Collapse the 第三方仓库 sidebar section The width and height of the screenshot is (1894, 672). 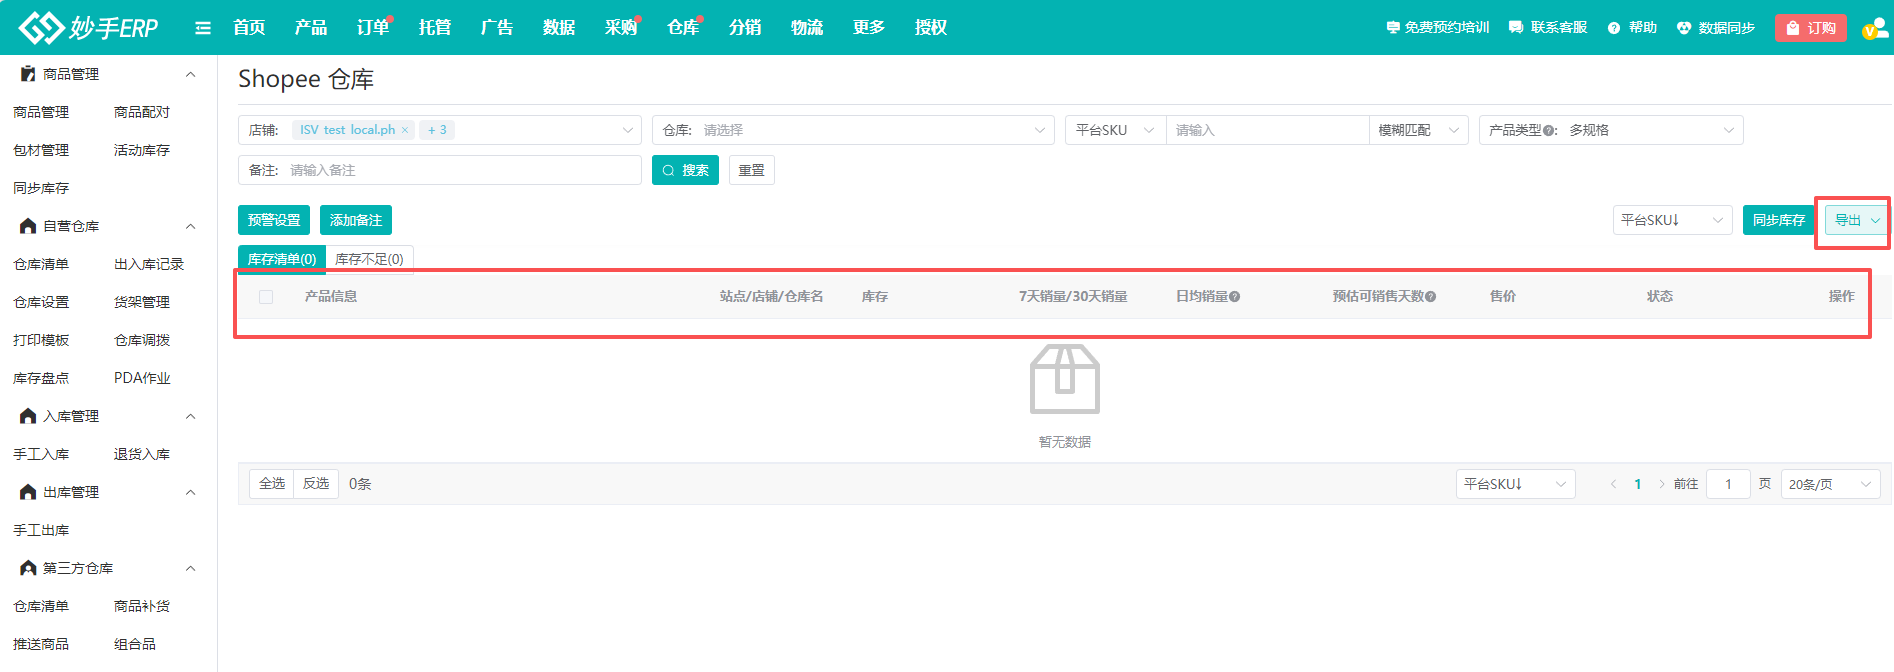click(x=191, y=568)
